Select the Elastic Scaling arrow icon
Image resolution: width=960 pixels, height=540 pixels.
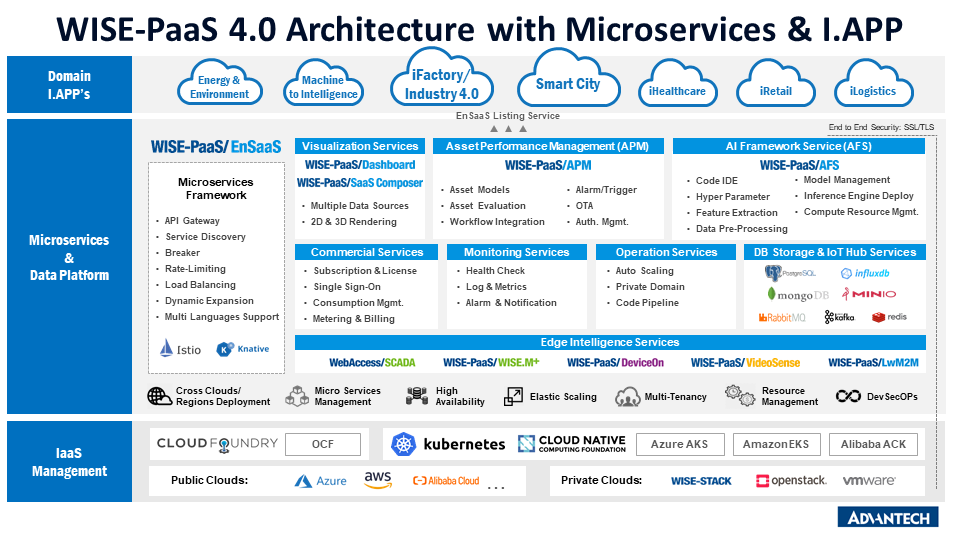(x=513, y=396)
